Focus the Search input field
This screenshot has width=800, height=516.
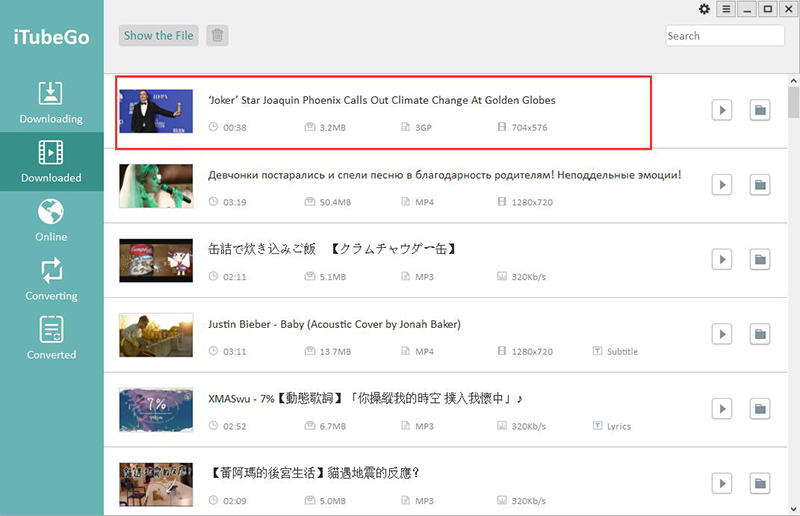click(724, 36)
